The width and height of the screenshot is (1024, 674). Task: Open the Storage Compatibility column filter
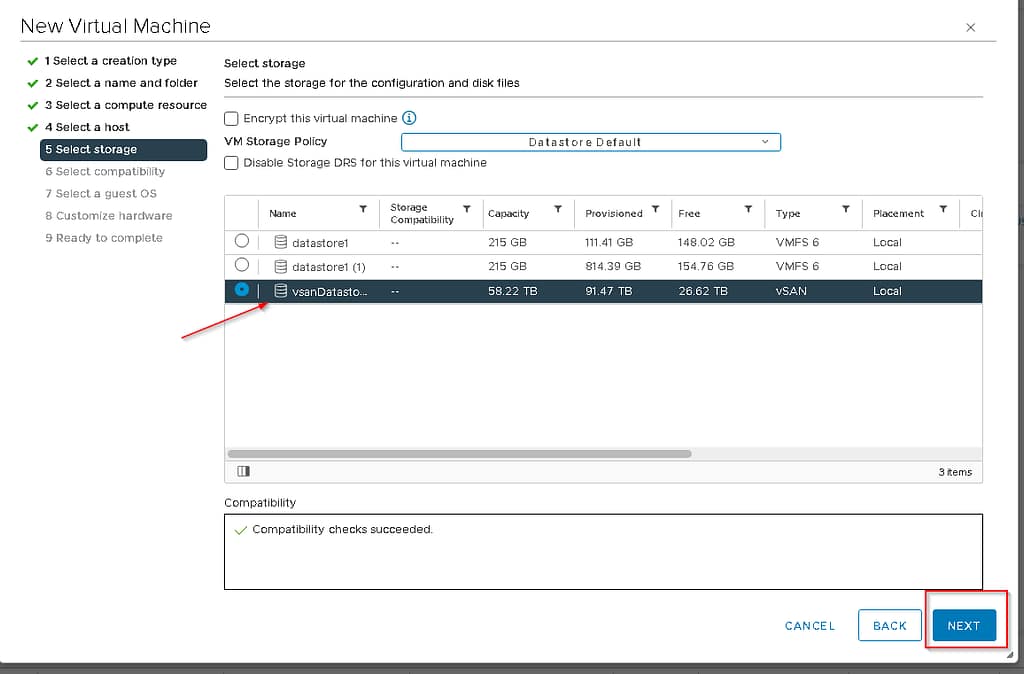coord(466,209)
